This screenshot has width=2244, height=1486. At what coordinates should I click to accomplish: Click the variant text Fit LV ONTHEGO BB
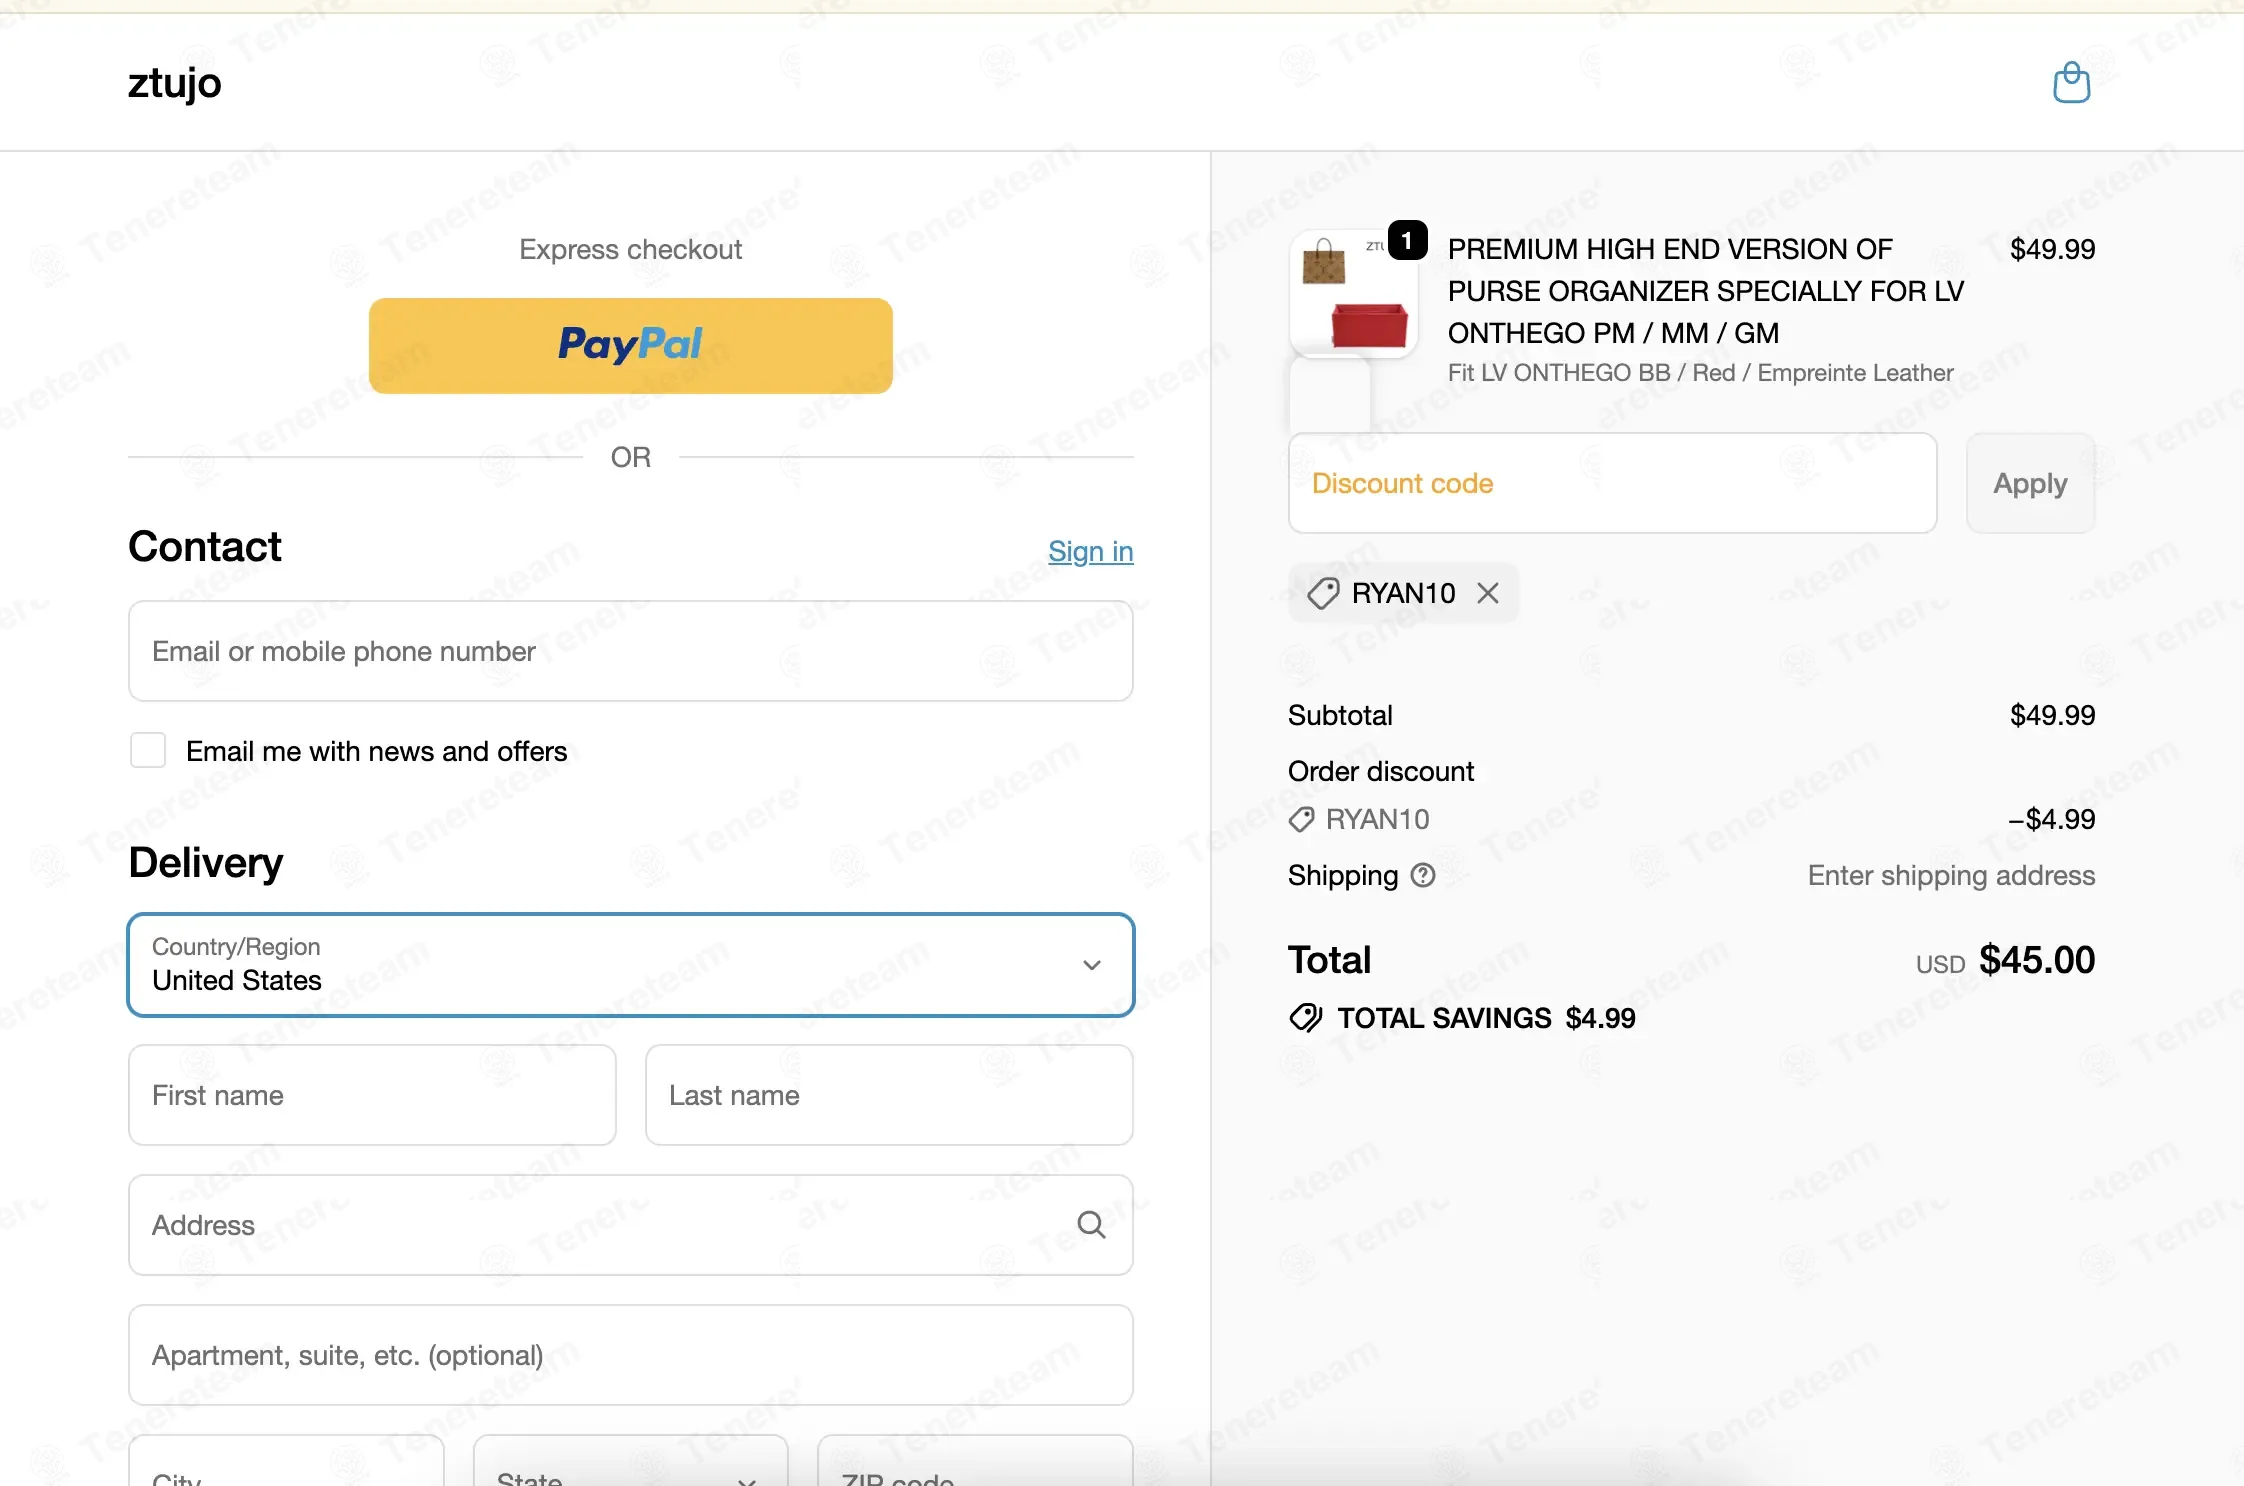click(1700, 373)
